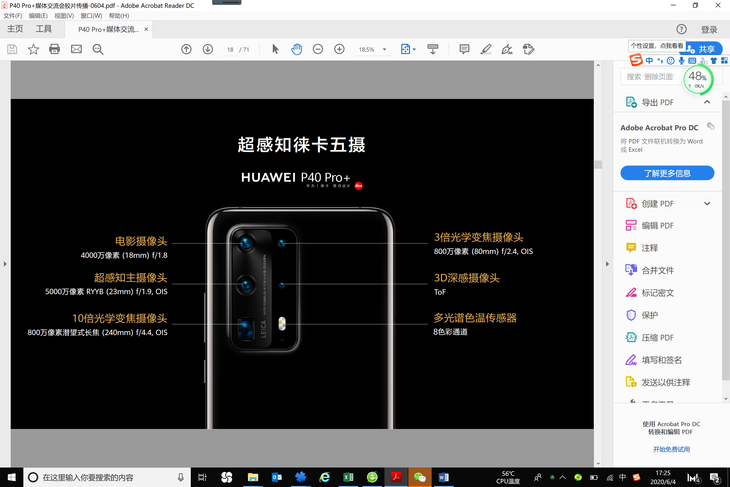Send the file by email icon

pos(76,49)
